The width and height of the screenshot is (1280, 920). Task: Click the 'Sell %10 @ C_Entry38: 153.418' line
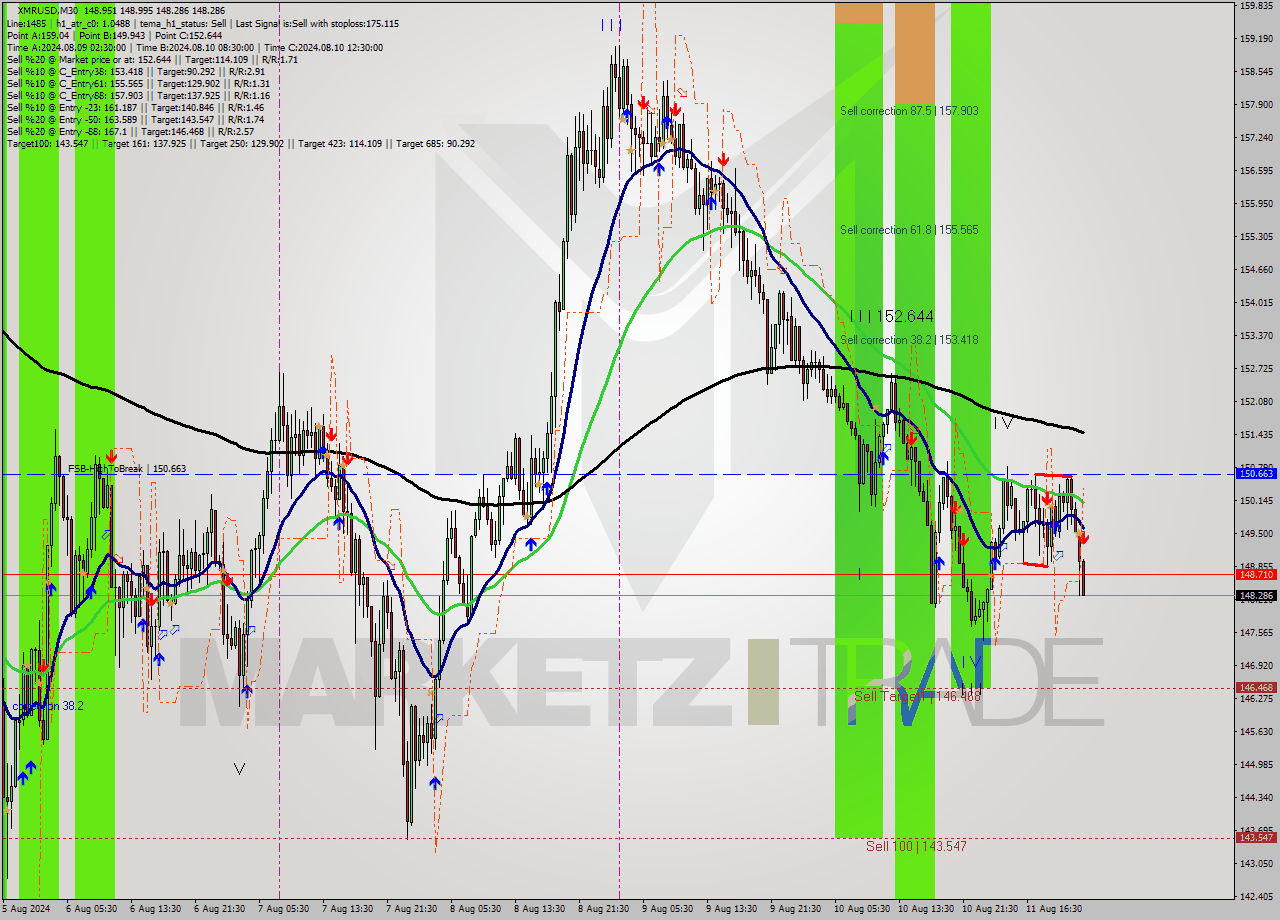coord(135,71)
